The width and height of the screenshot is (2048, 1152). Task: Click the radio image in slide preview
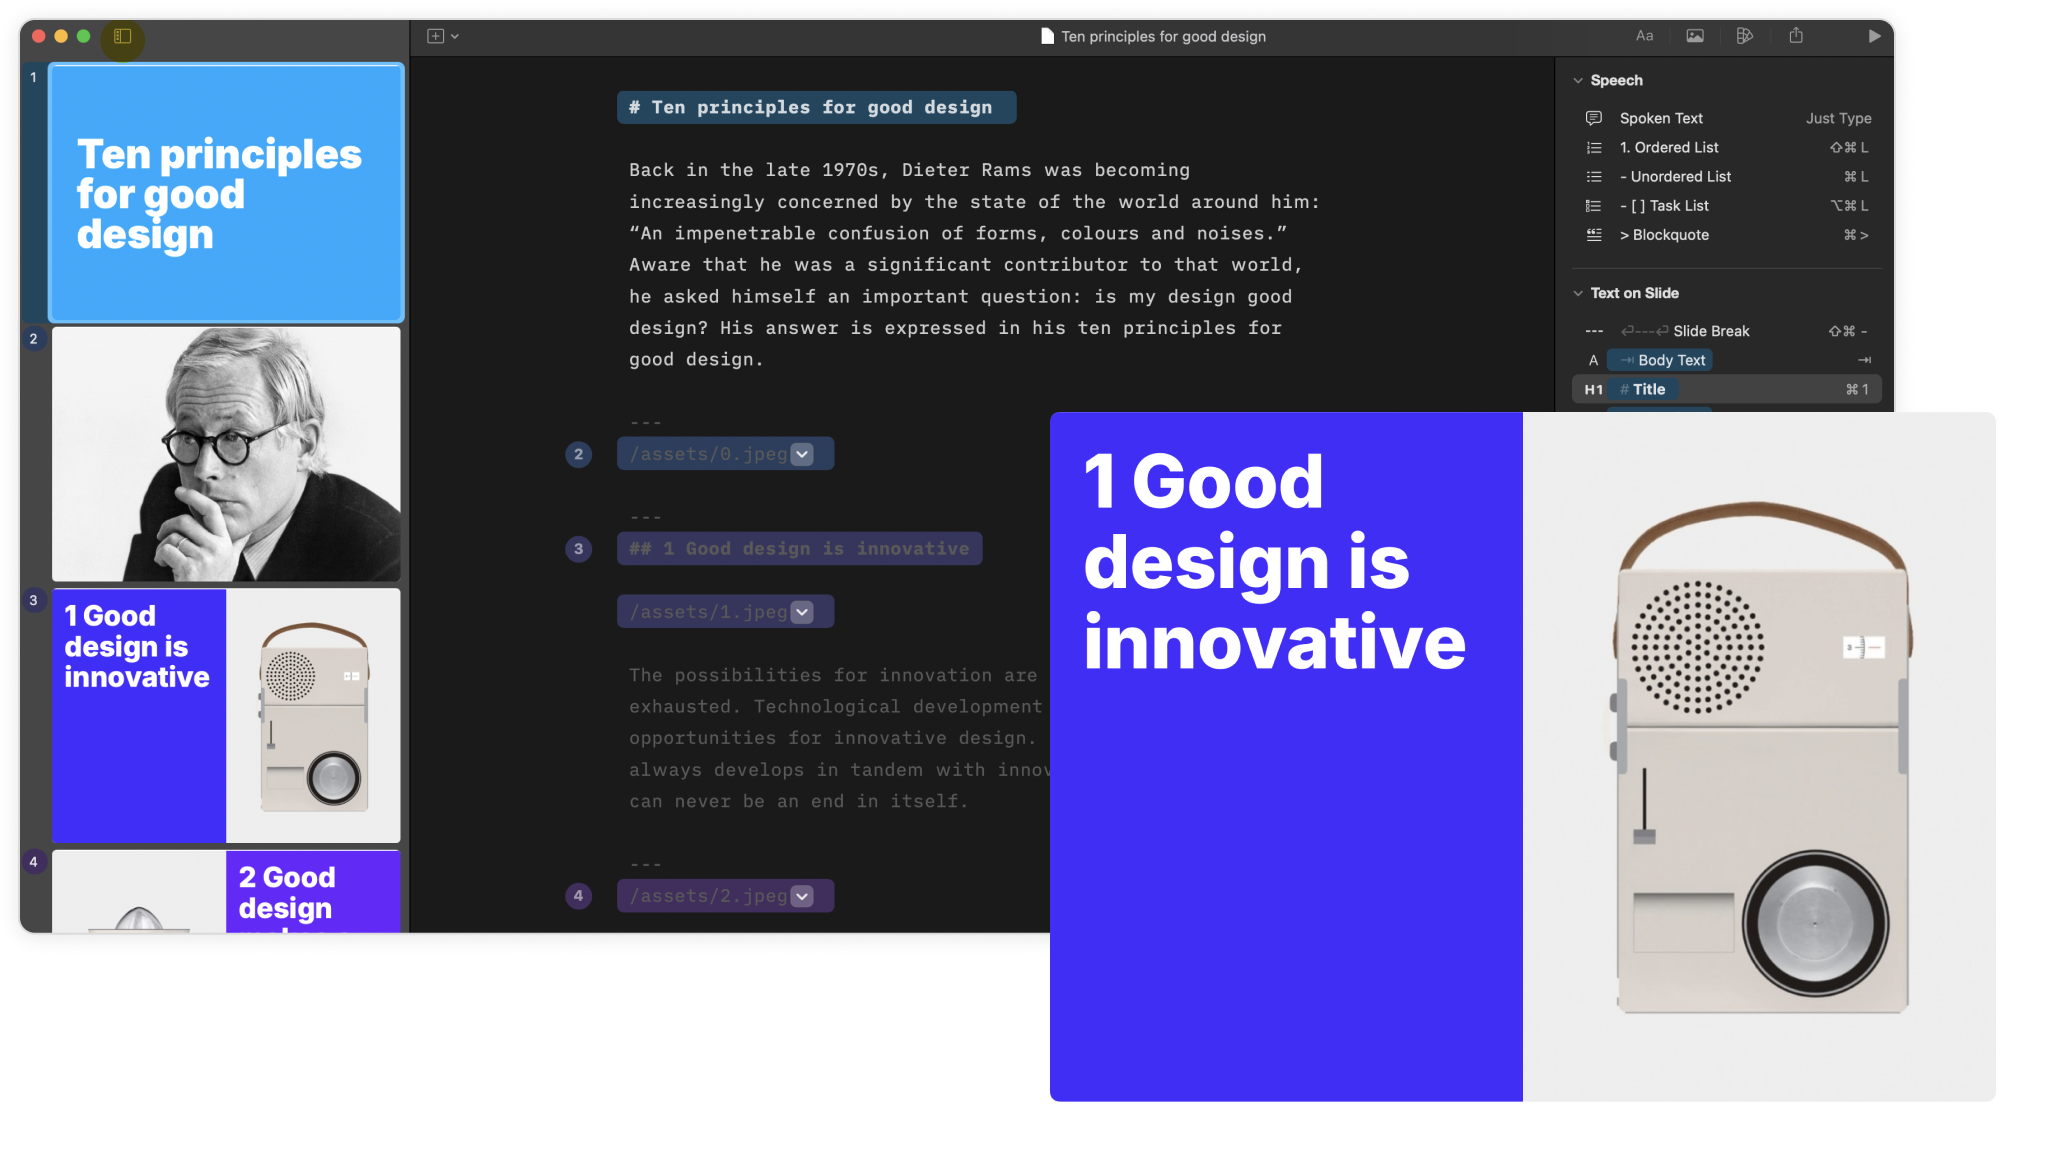1760,758
